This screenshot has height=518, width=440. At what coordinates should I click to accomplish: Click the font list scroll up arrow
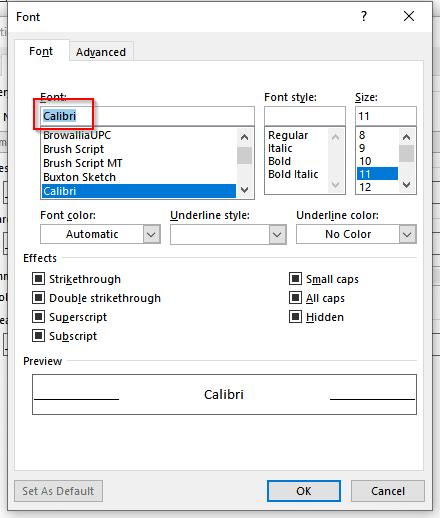coord(245,137)
